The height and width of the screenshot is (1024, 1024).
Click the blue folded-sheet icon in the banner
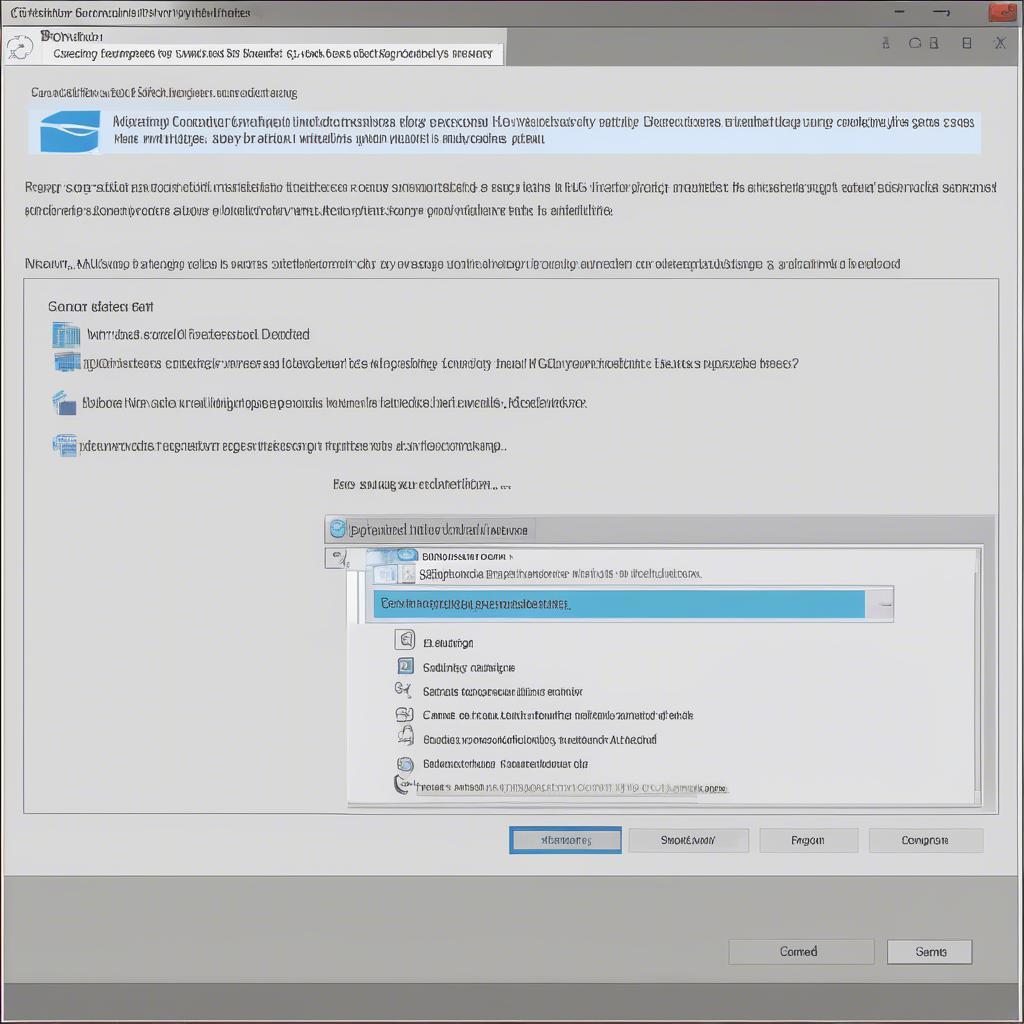pos(70,131)
